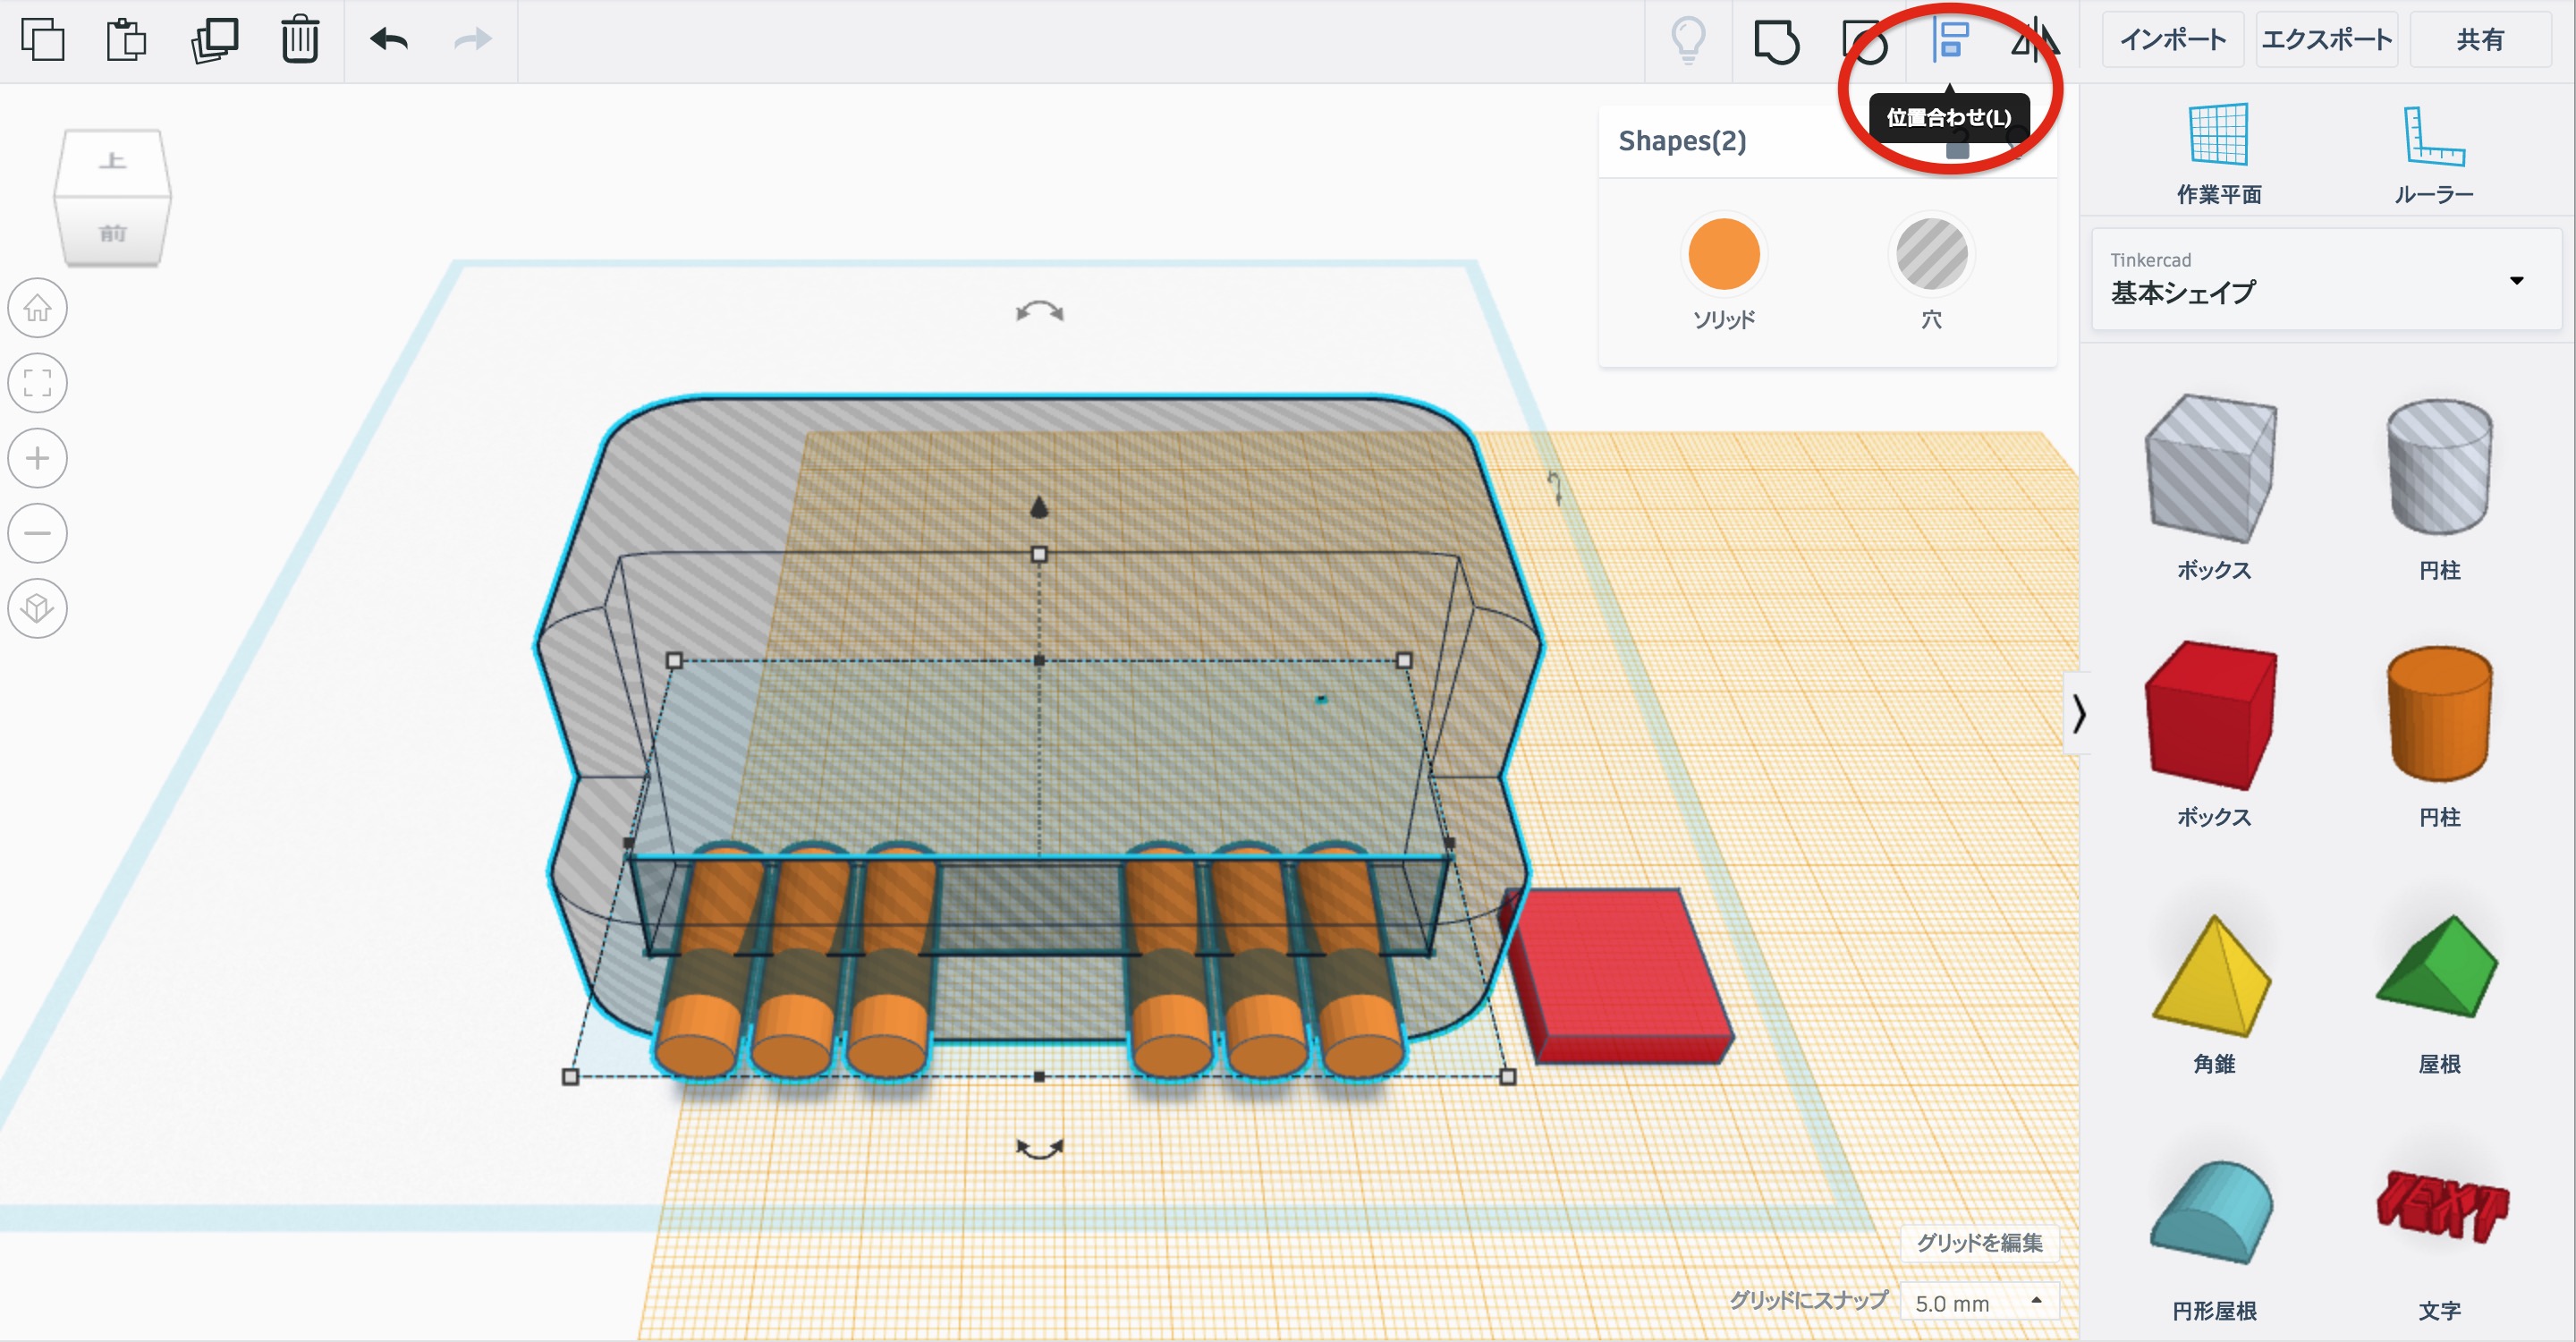
Task: Set shapes to Solid (ソリッド) mode
Action: pyautogui.click(x=1723, y=255)
